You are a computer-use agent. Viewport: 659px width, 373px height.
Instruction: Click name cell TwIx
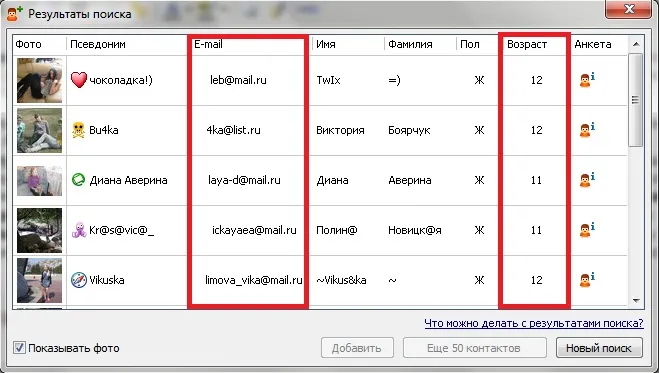328,80
